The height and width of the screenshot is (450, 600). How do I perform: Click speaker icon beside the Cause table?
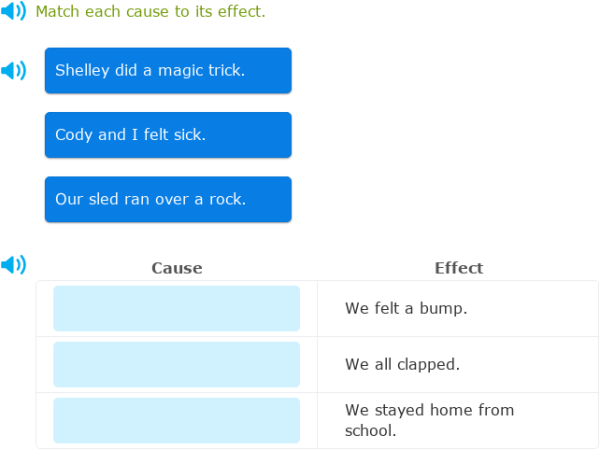click(x=13, y=265)
